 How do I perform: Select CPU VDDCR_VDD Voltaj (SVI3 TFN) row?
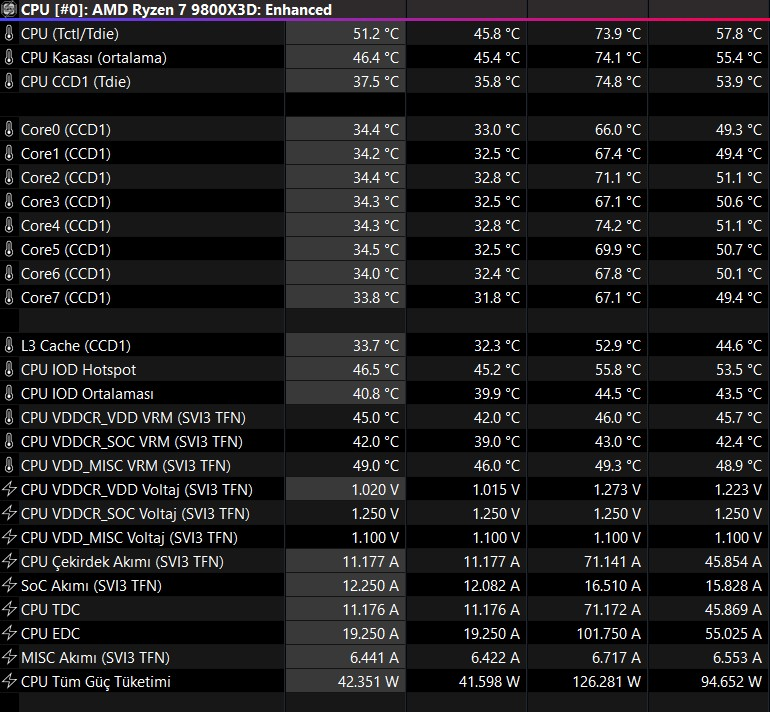[385, 490]
